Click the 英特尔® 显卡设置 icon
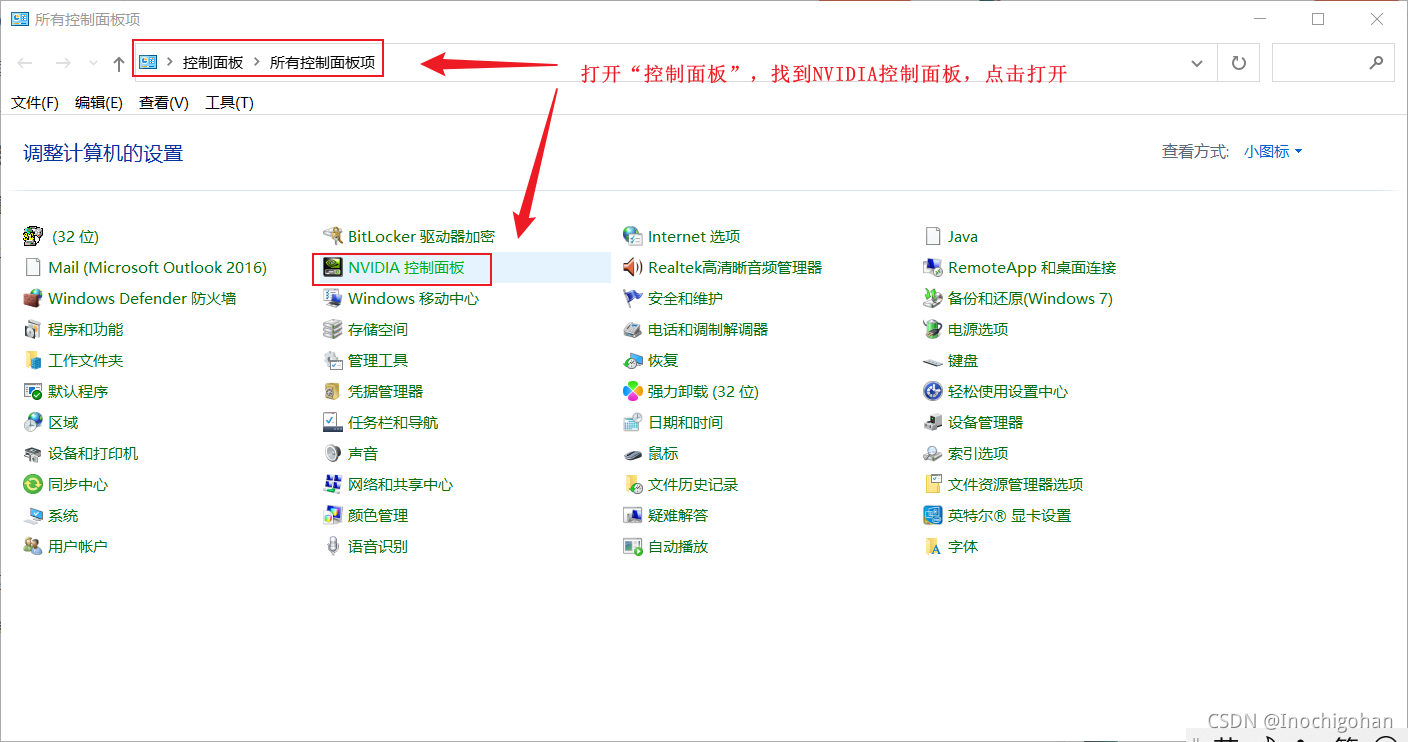This screenshot has height=742, width=1408. (933, 516)
